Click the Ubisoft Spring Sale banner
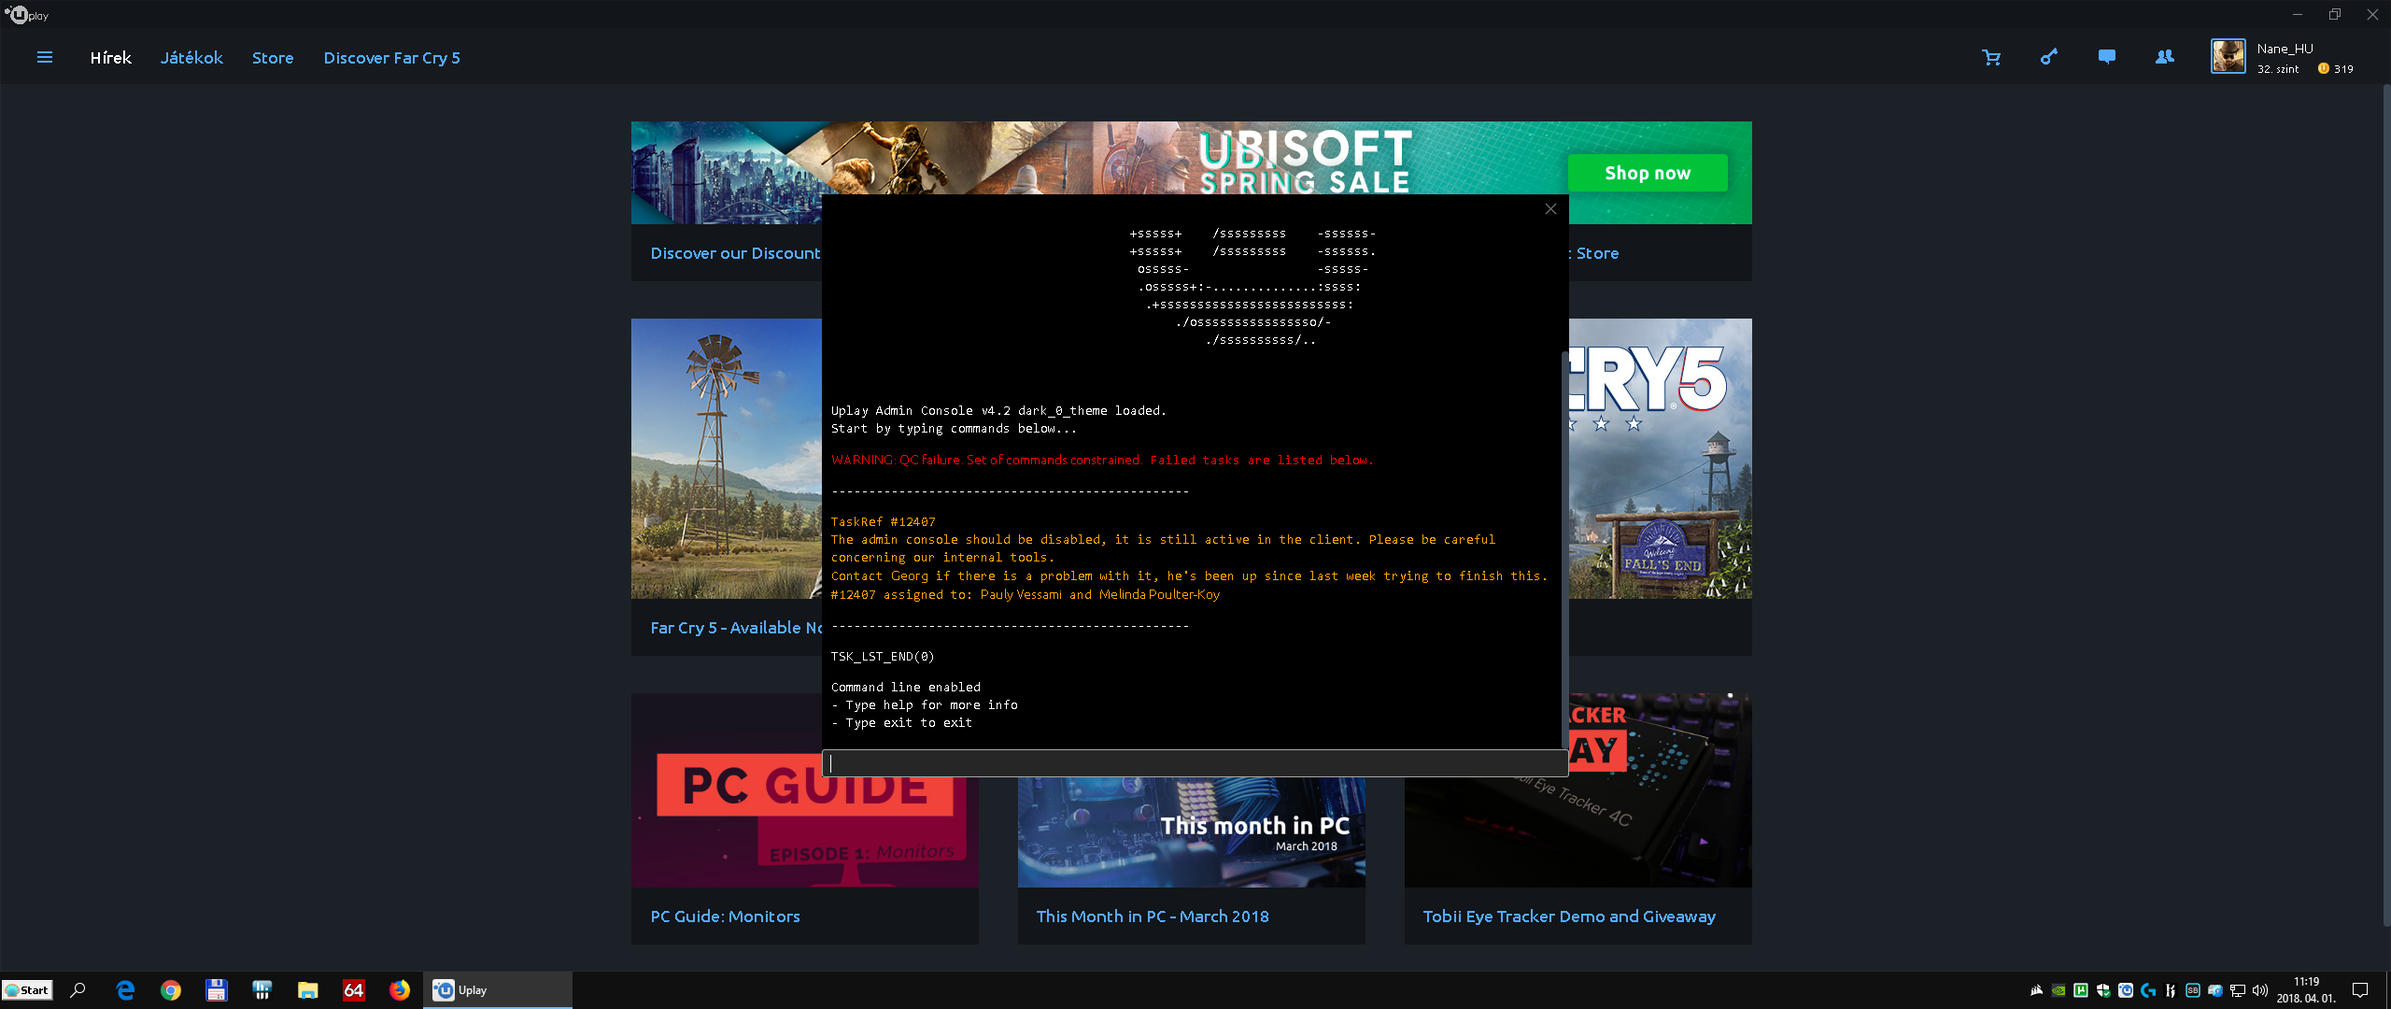This screenshot has width=2391, height=1009. pos(1191,158)
